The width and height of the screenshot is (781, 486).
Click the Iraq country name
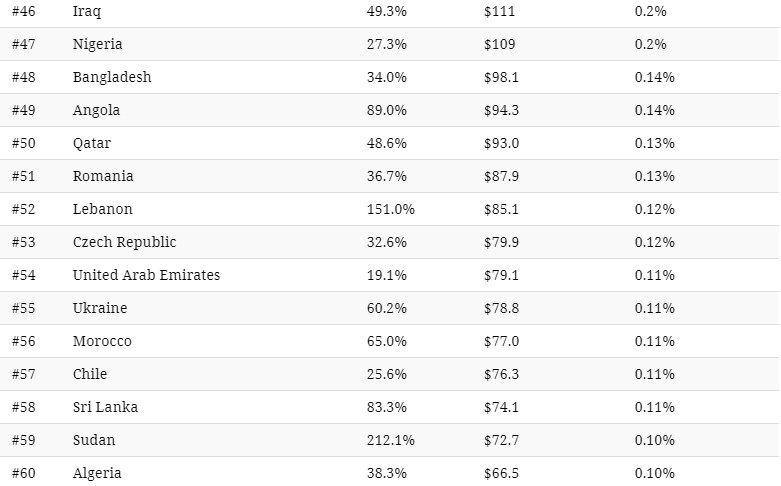click(x=87, y=11)
